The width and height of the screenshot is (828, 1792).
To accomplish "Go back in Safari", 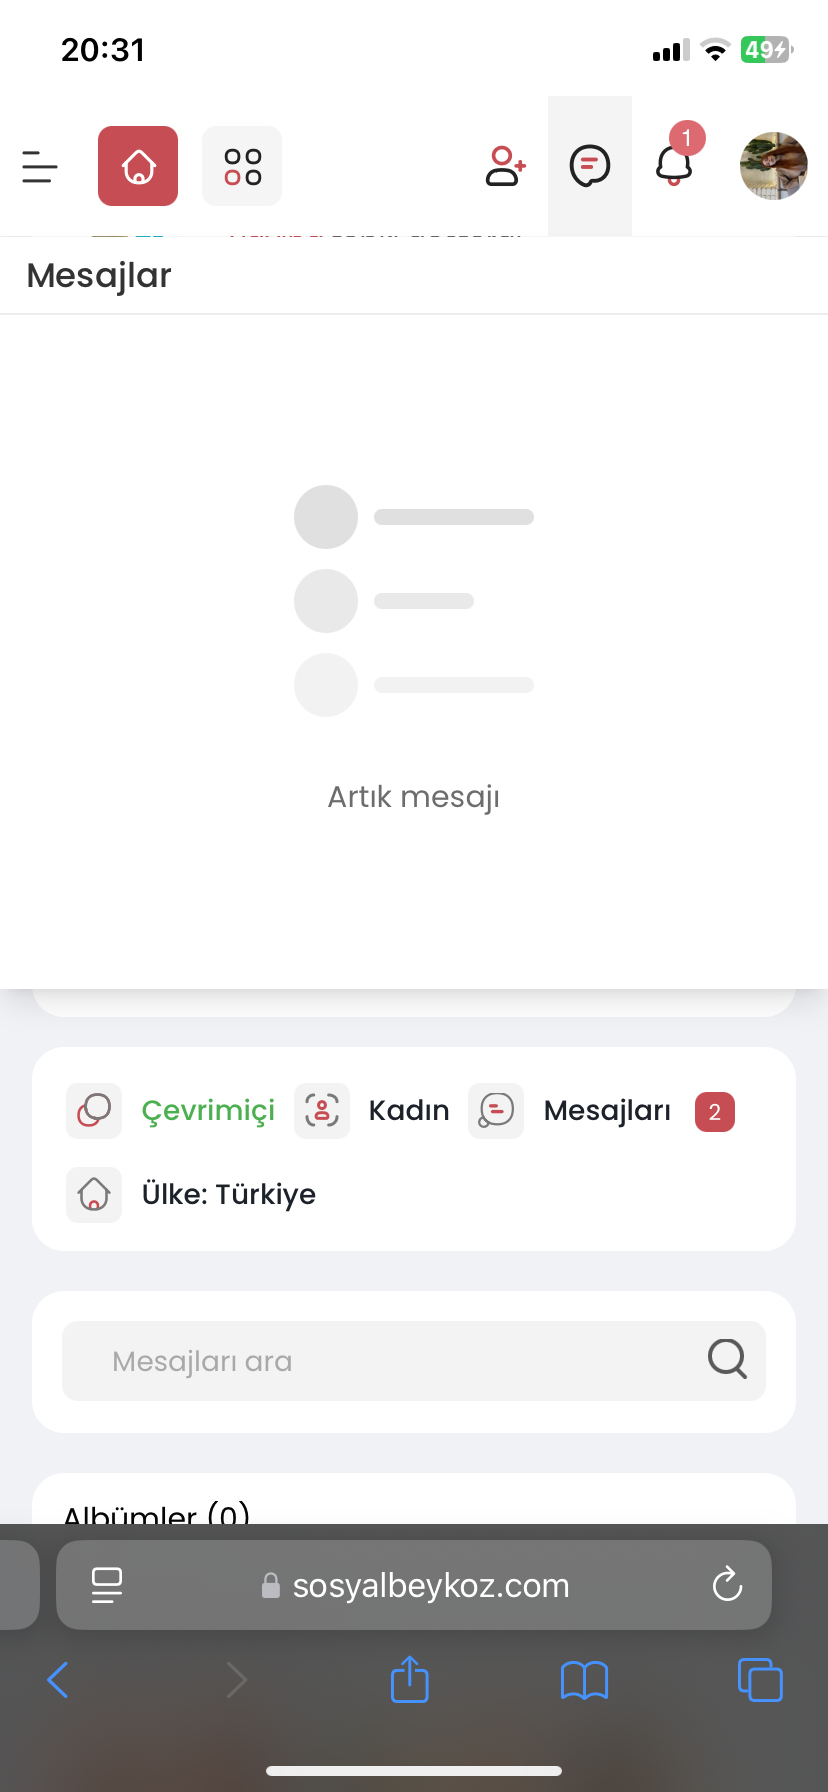I will pyautogui.click(x=58, y=1680).
